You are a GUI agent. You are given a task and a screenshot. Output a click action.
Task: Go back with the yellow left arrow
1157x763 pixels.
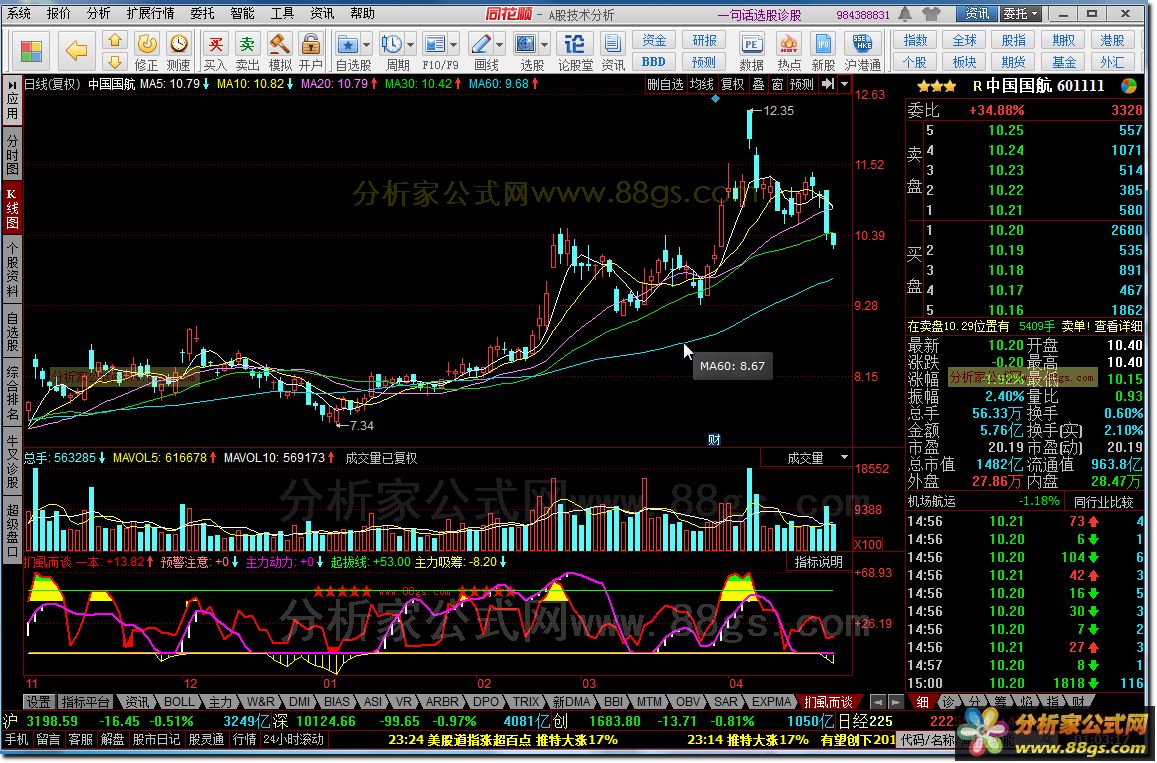point(76,51)
